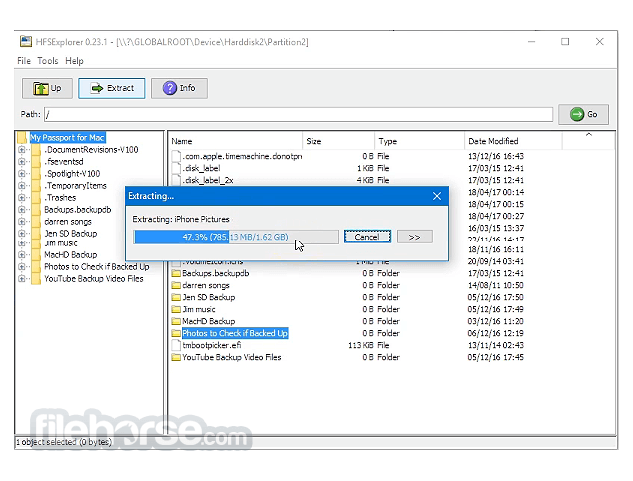Click Jen SD Backup folder icon in list
The width and height of the screenshot is (633, 481).
tap(176, 298)
